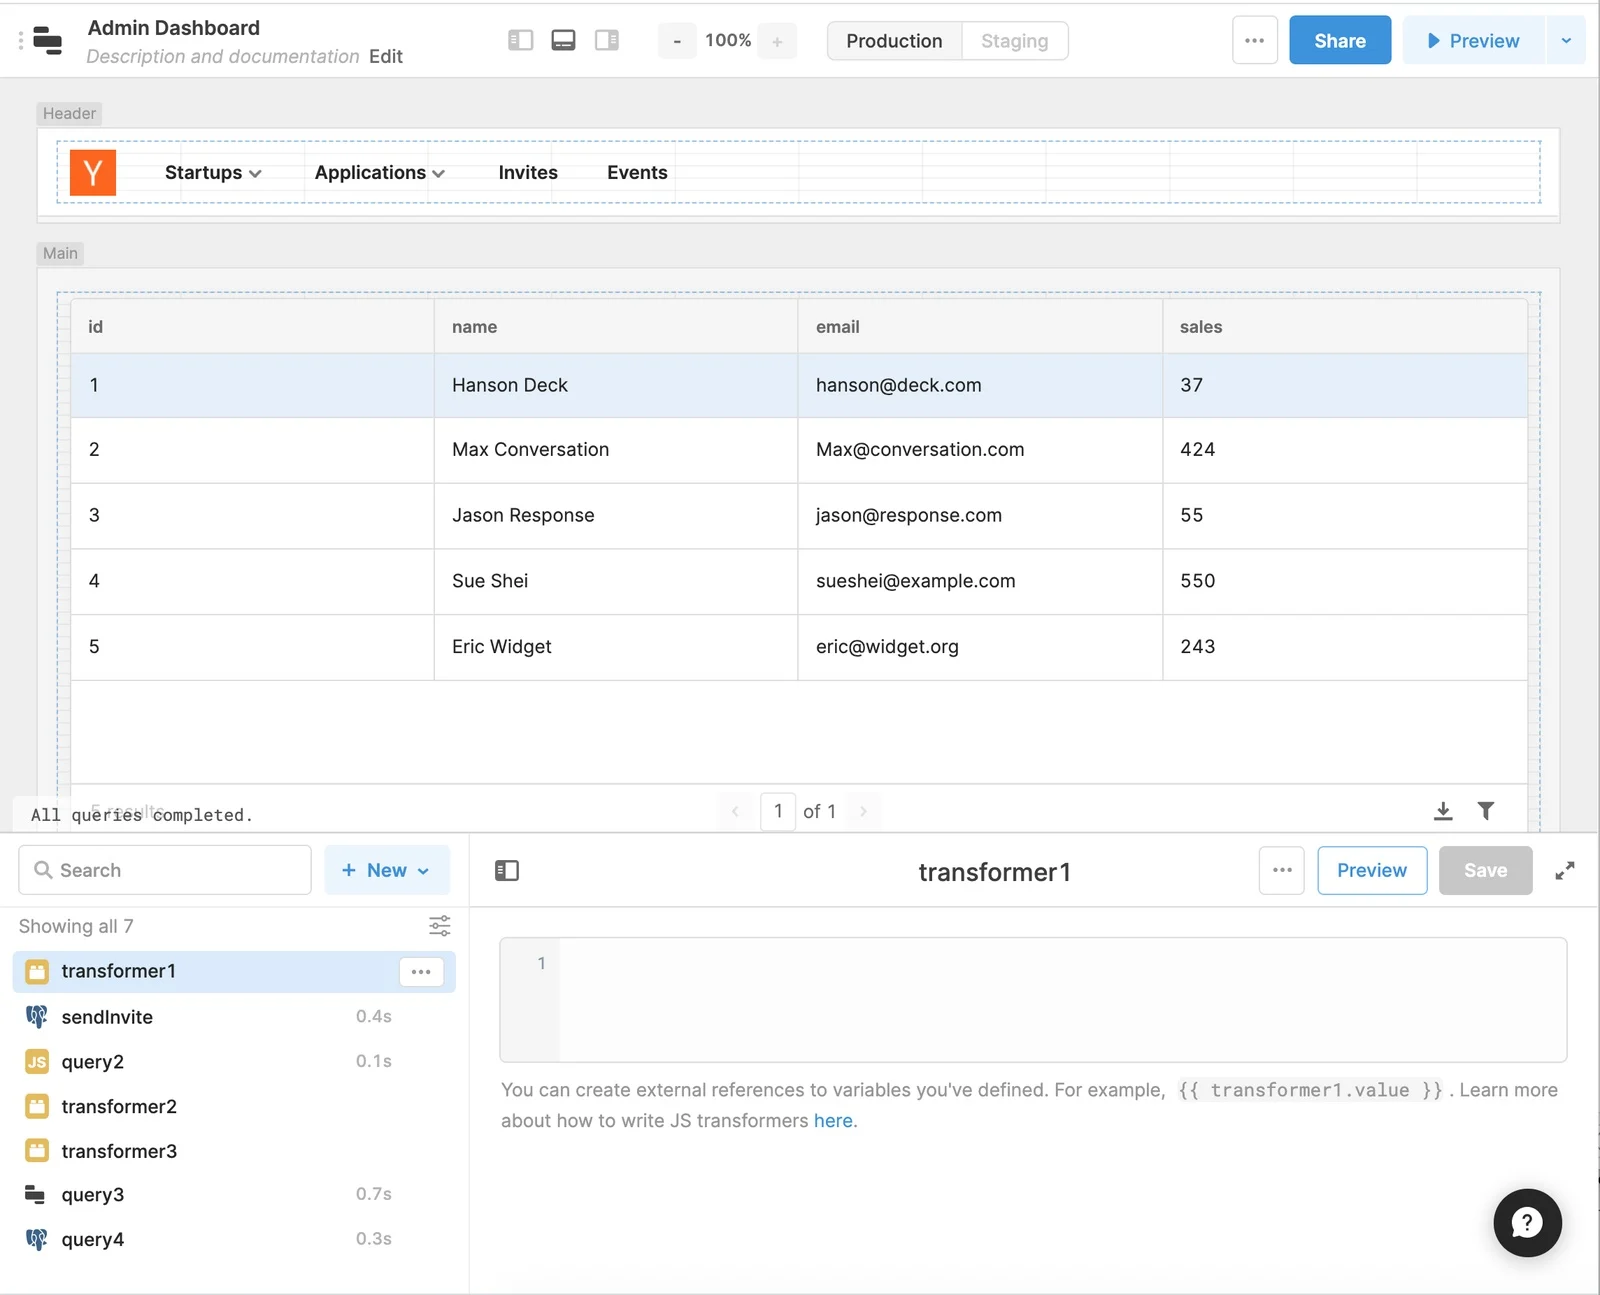This screenshot has height=1295, width=1600.
Task: Toggle the bottom panel layout icon
Action: pyautogui.click(x=563, y=40)
